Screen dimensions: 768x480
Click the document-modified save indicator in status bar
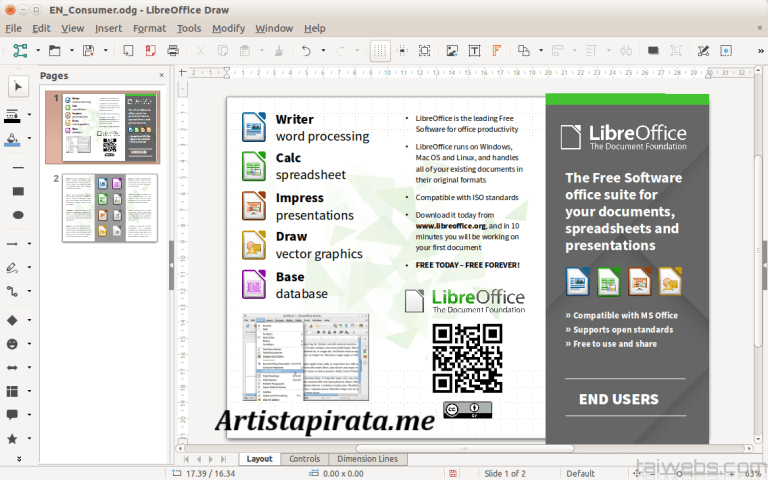tap(453, 474)
